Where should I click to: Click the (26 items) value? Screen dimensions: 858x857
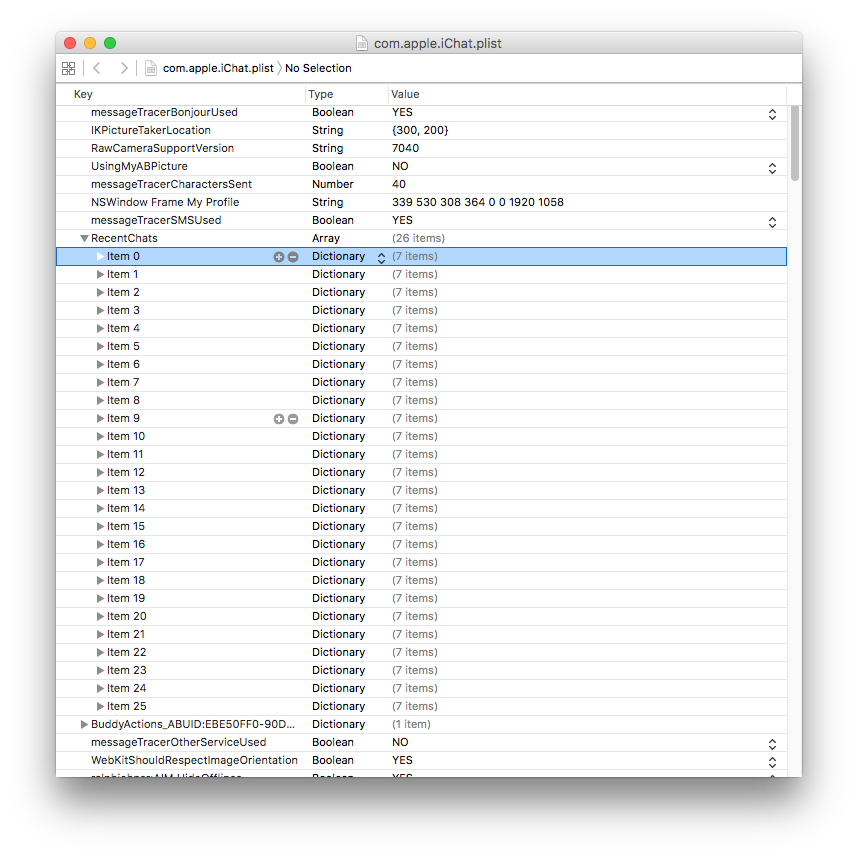419,239
